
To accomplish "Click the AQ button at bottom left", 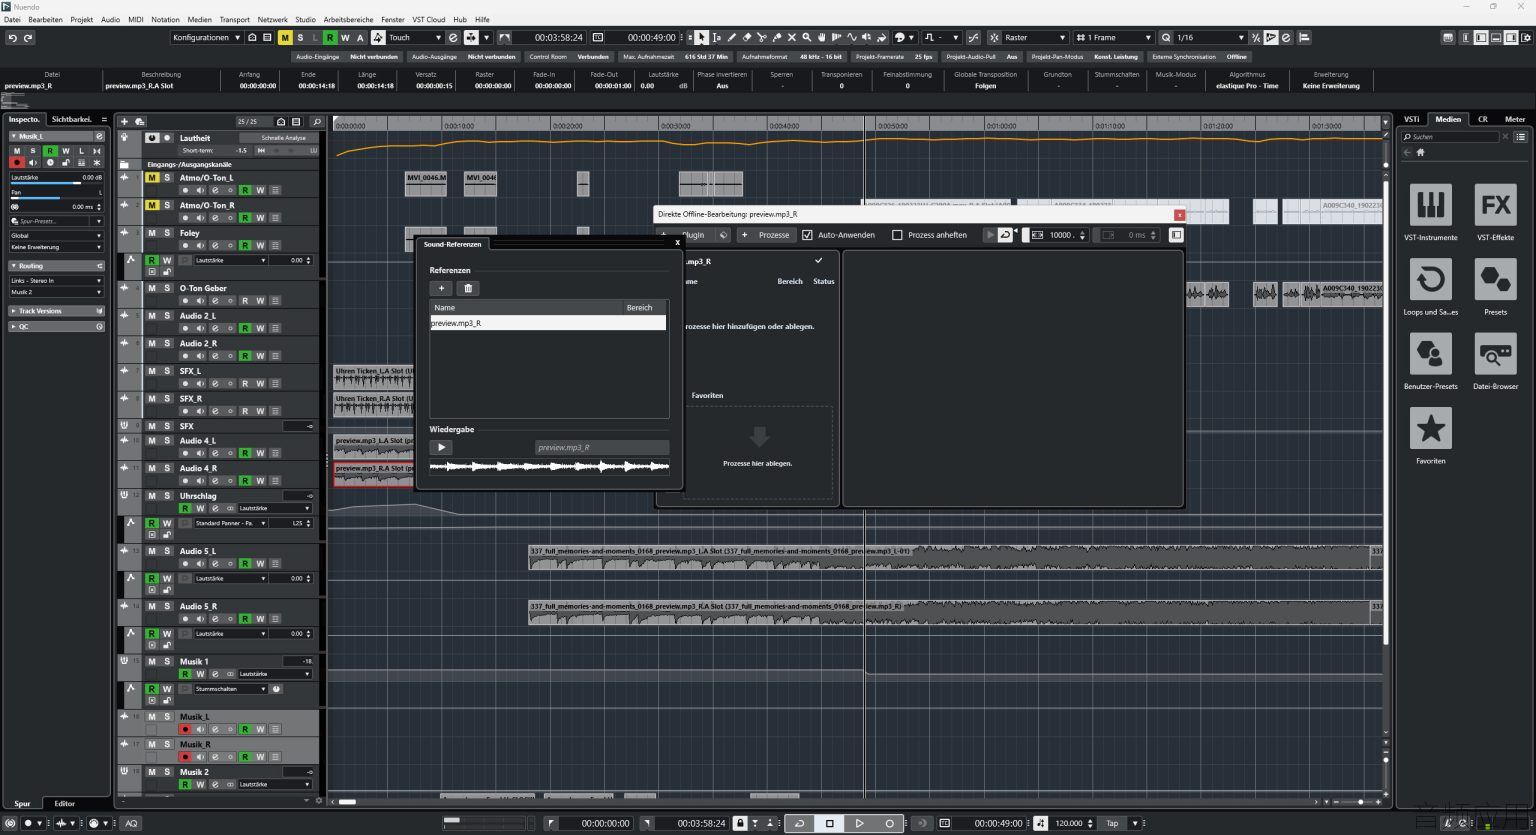I will [131, 823].
